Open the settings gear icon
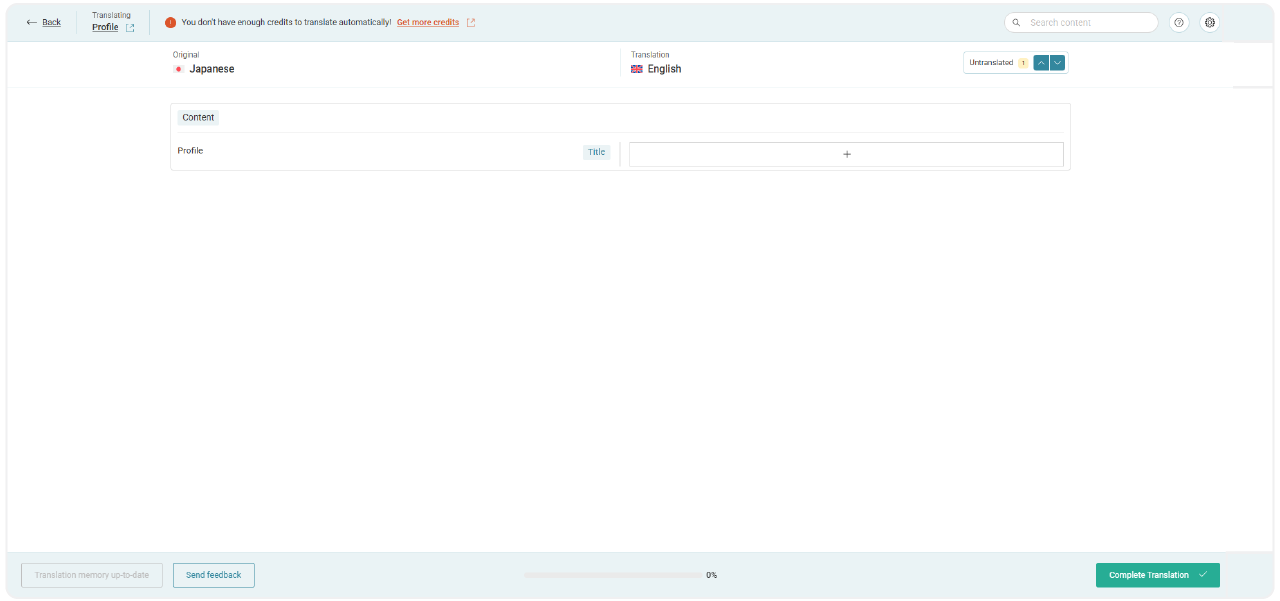1280x601 pixels. pyautogui.click(x=1210, y=22)
